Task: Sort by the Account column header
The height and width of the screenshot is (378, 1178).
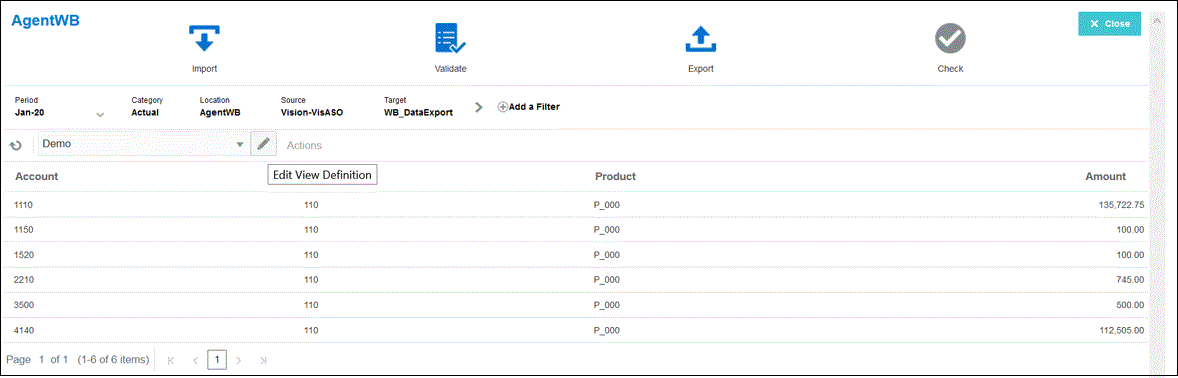Action: point(37,177)
